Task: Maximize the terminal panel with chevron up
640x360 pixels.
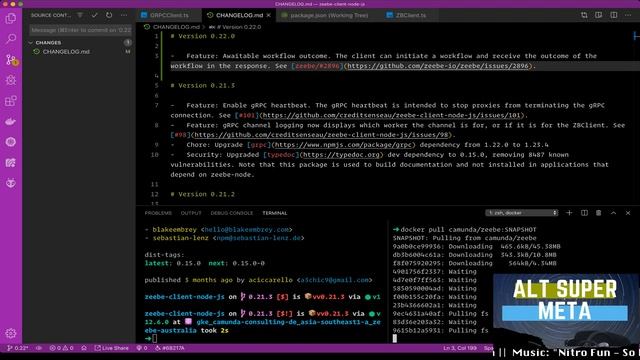Action: pyautogui.click(x=613, y=213)
